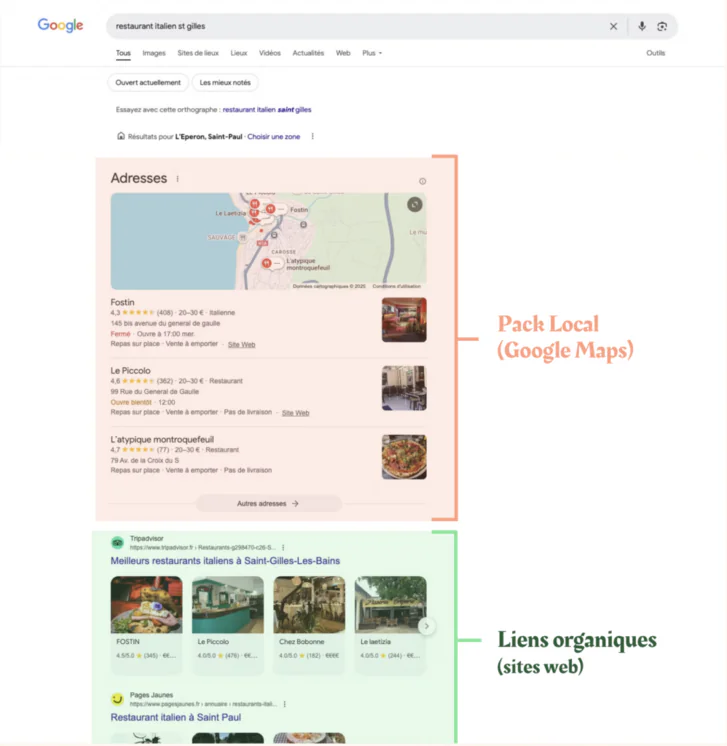Open the options dots for Pages Jaunes result
Image resolution: width=727 pixels, height=746 pixels.
(285, 704)
